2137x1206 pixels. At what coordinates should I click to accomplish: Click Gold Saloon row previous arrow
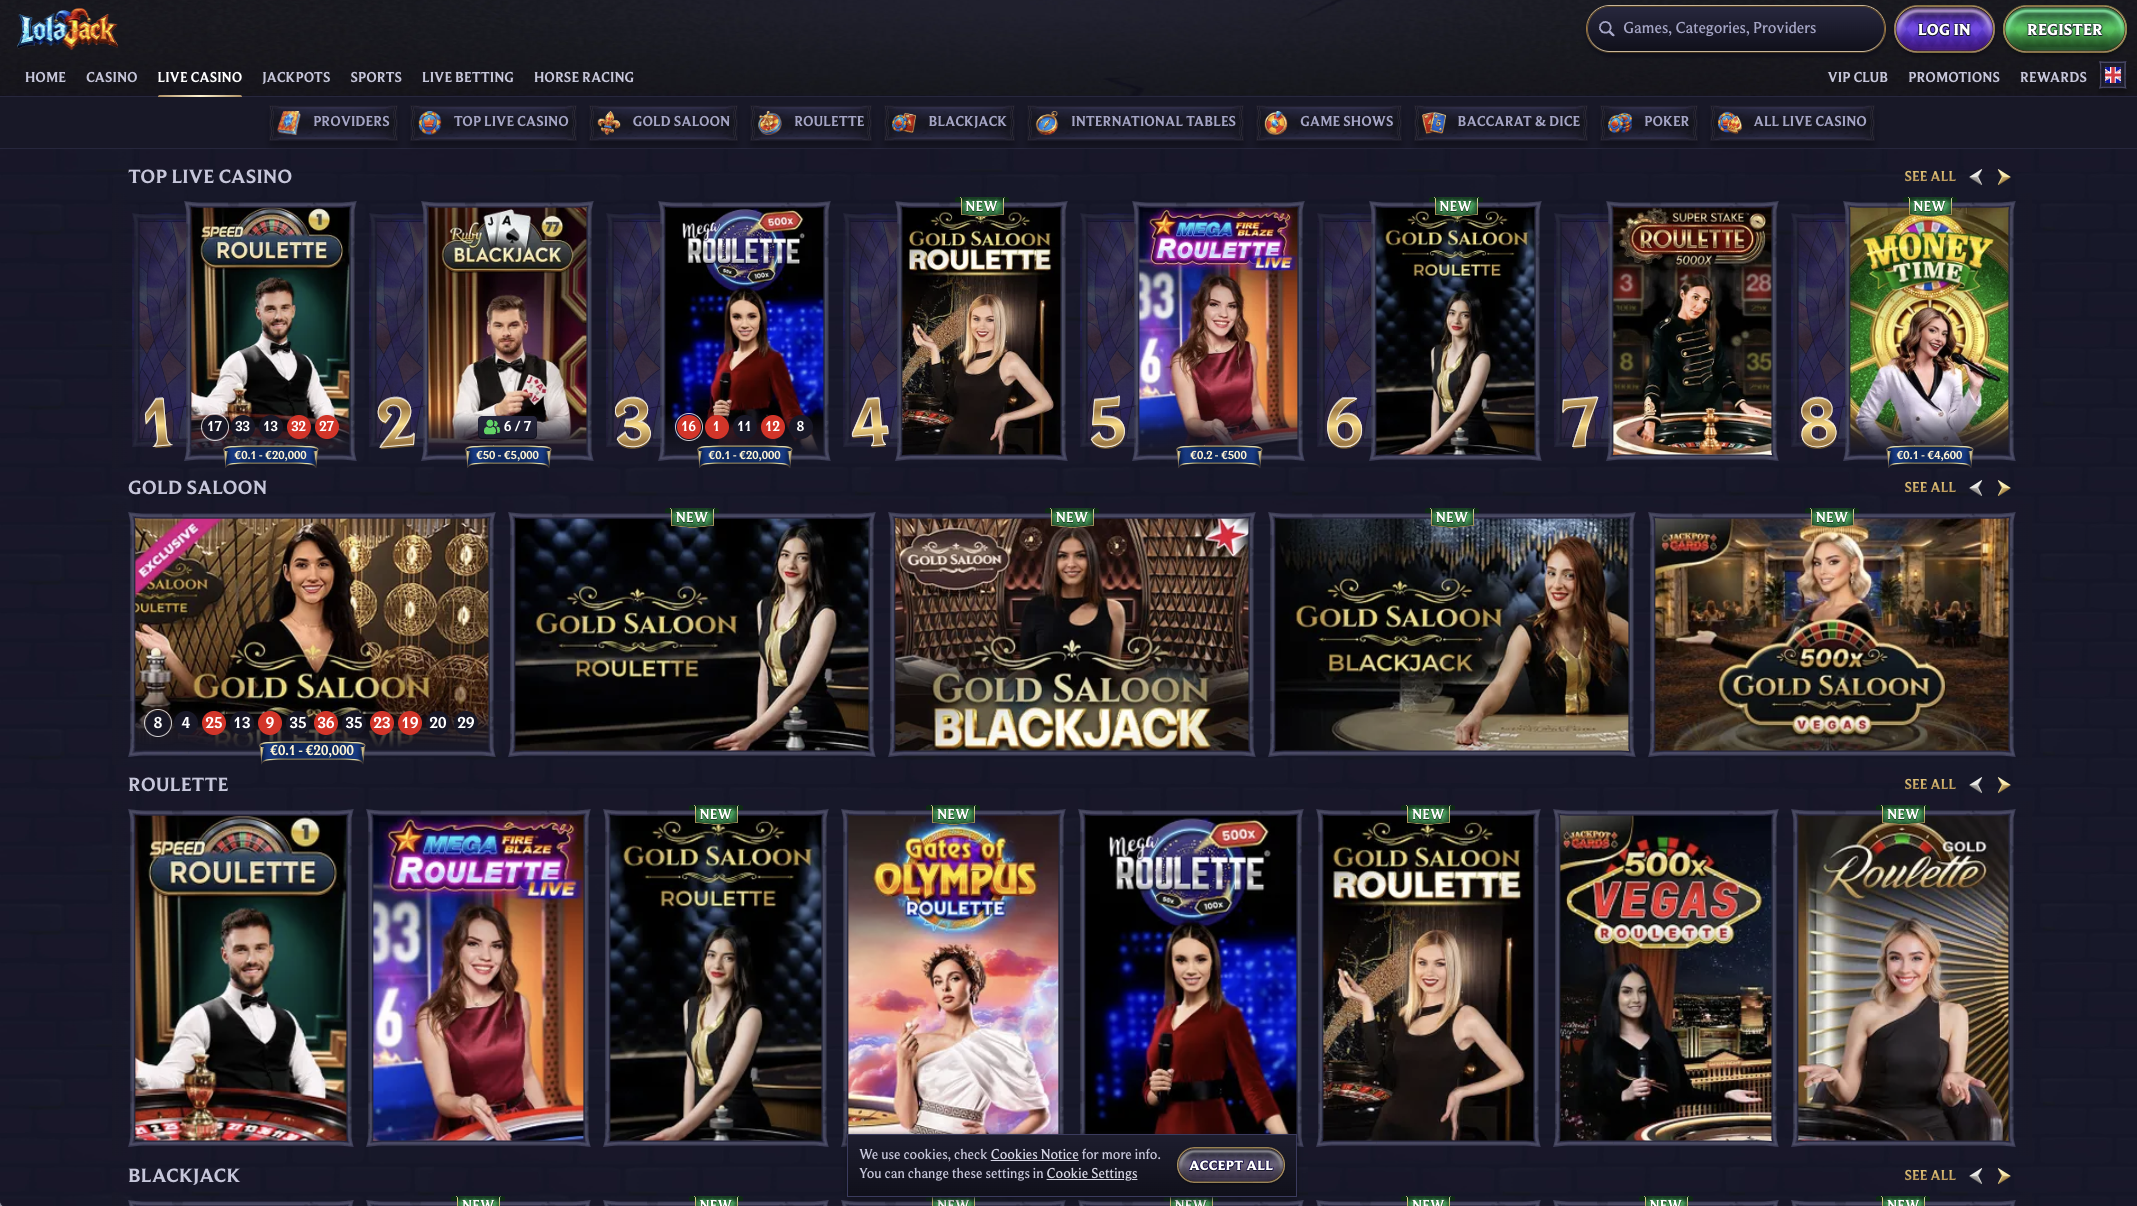tap(1976, 488)
